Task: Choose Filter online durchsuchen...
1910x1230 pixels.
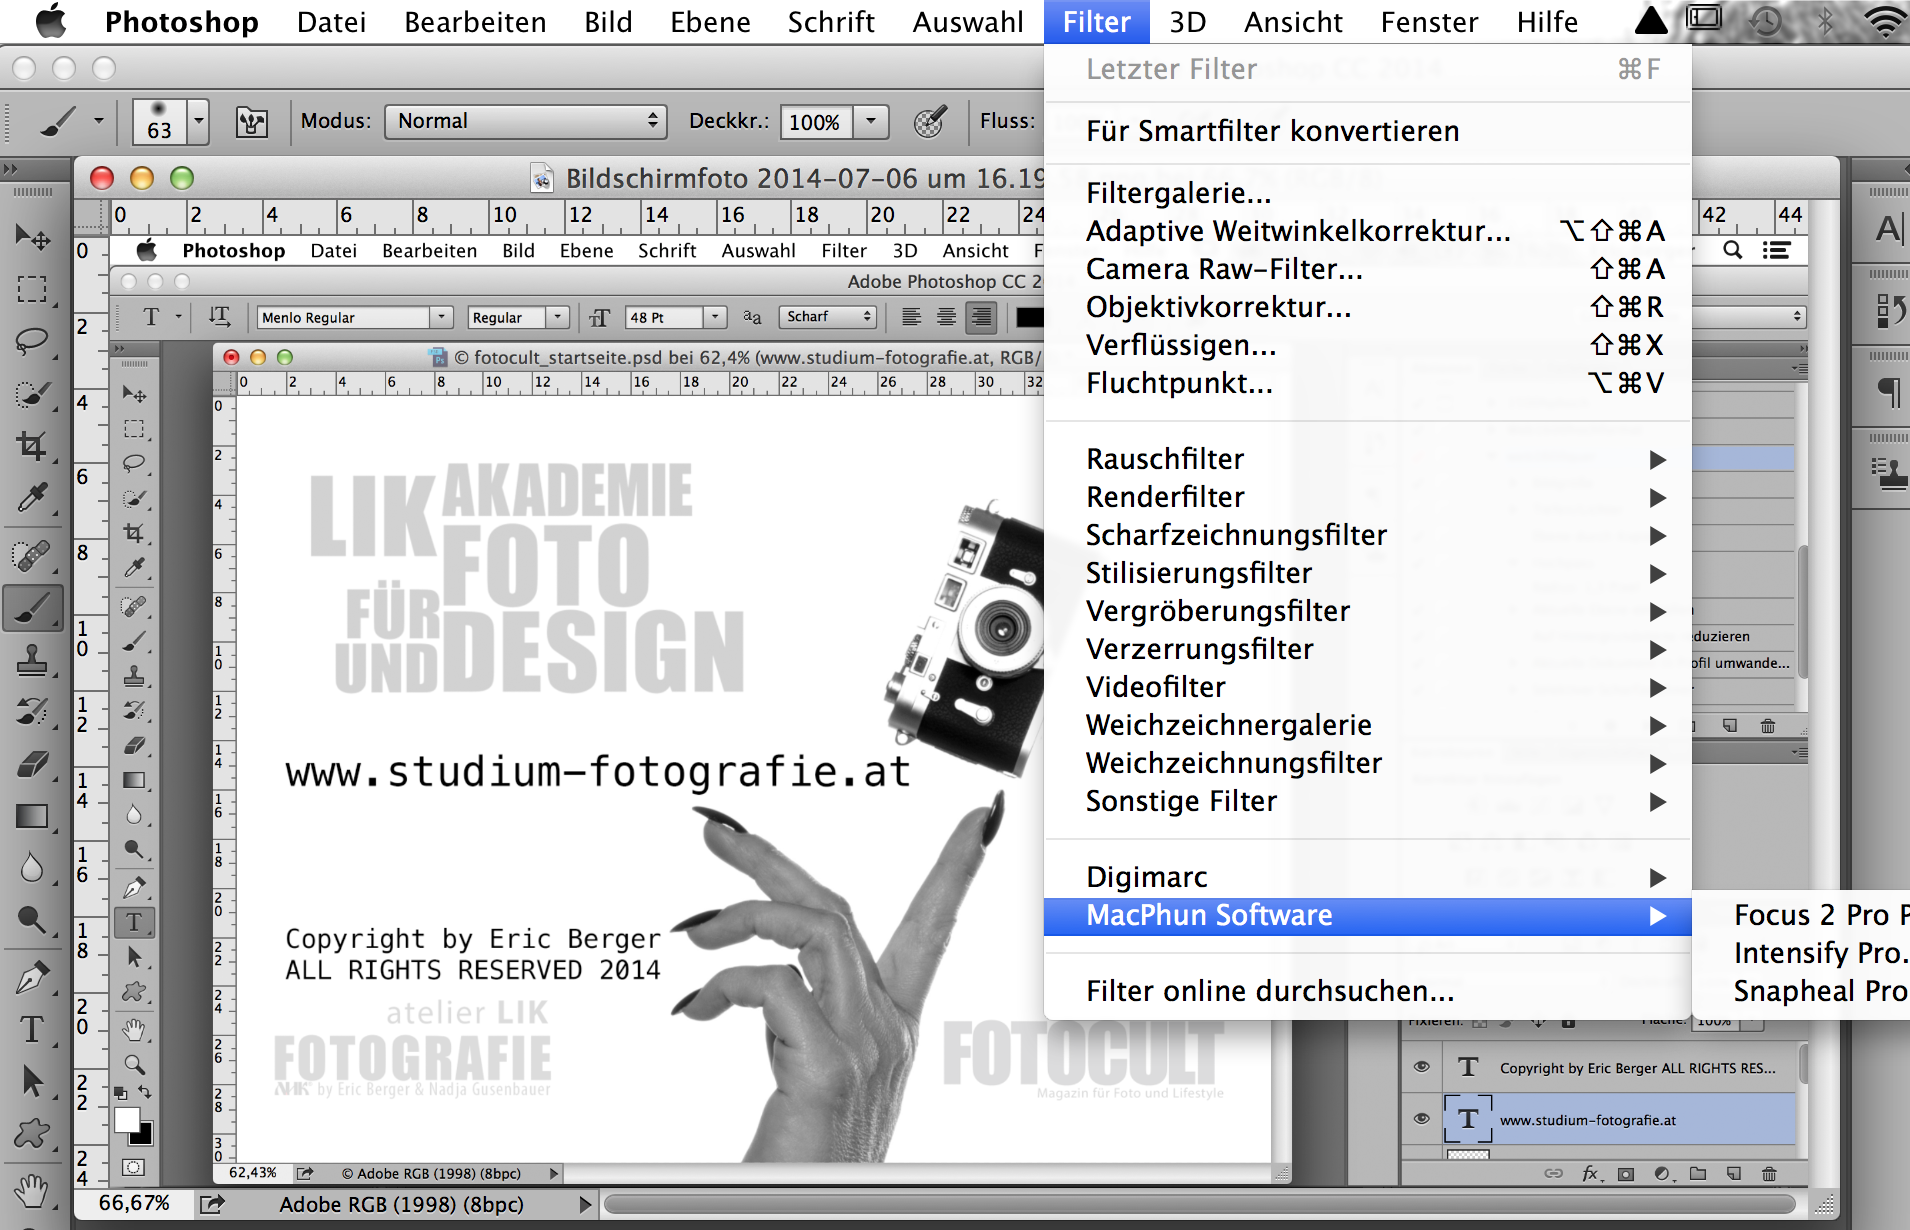Action: pyautogui.click(x=1368, y=991)
